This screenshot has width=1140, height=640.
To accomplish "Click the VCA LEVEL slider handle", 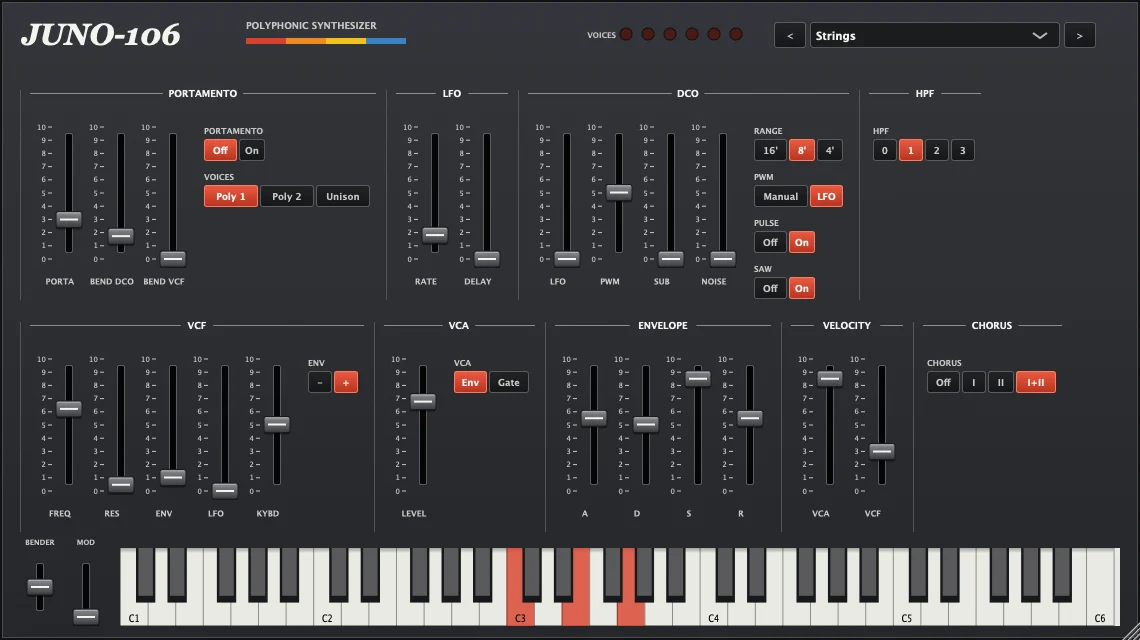I will tap(422, 401).
